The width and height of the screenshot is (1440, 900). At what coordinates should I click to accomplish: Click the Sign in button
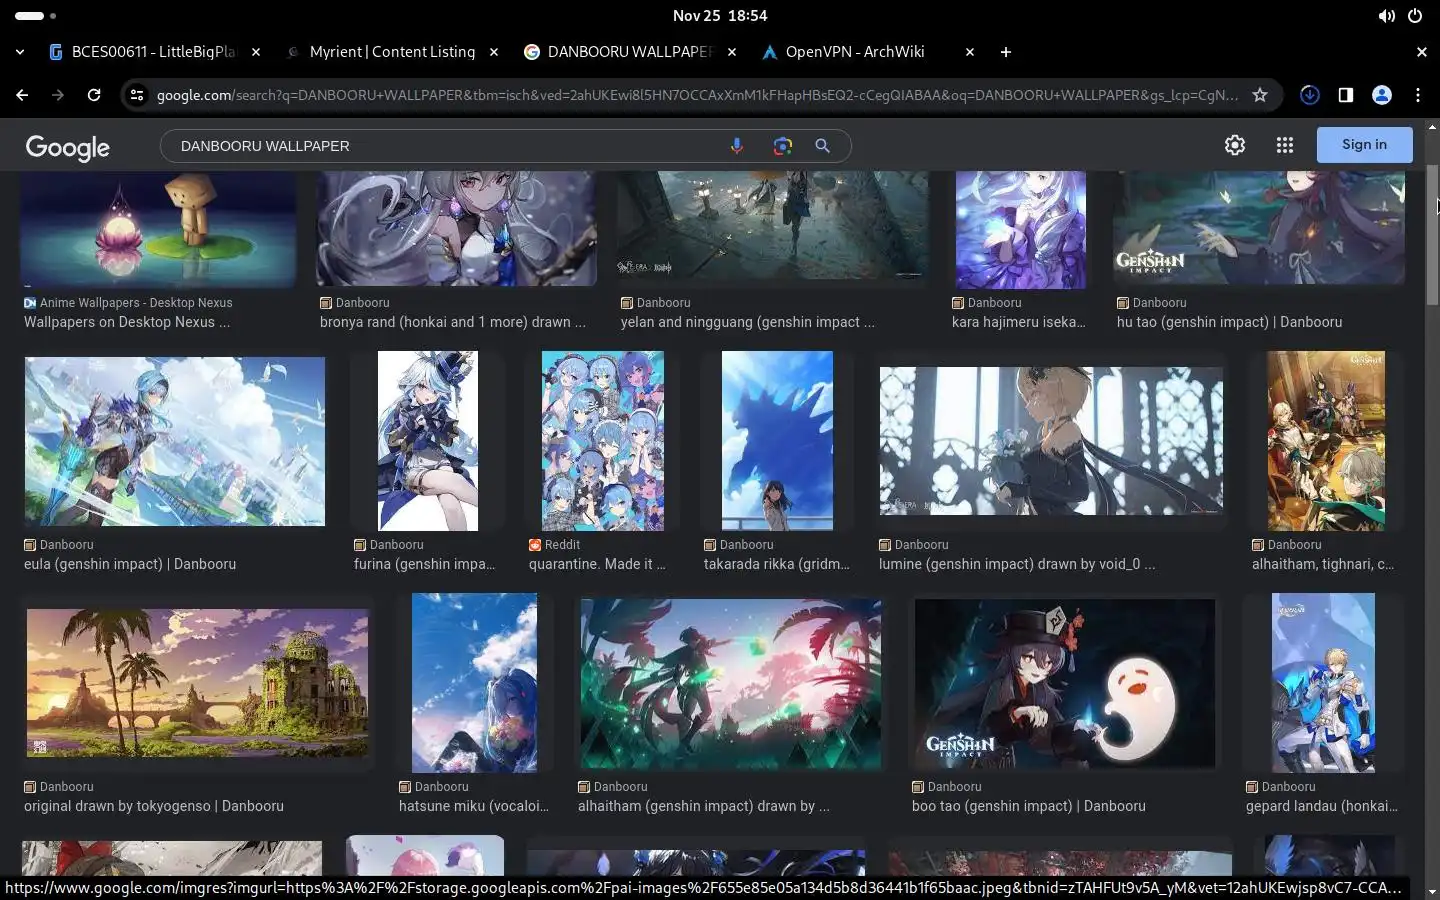pyautogui.click(x=1364, y=145)
